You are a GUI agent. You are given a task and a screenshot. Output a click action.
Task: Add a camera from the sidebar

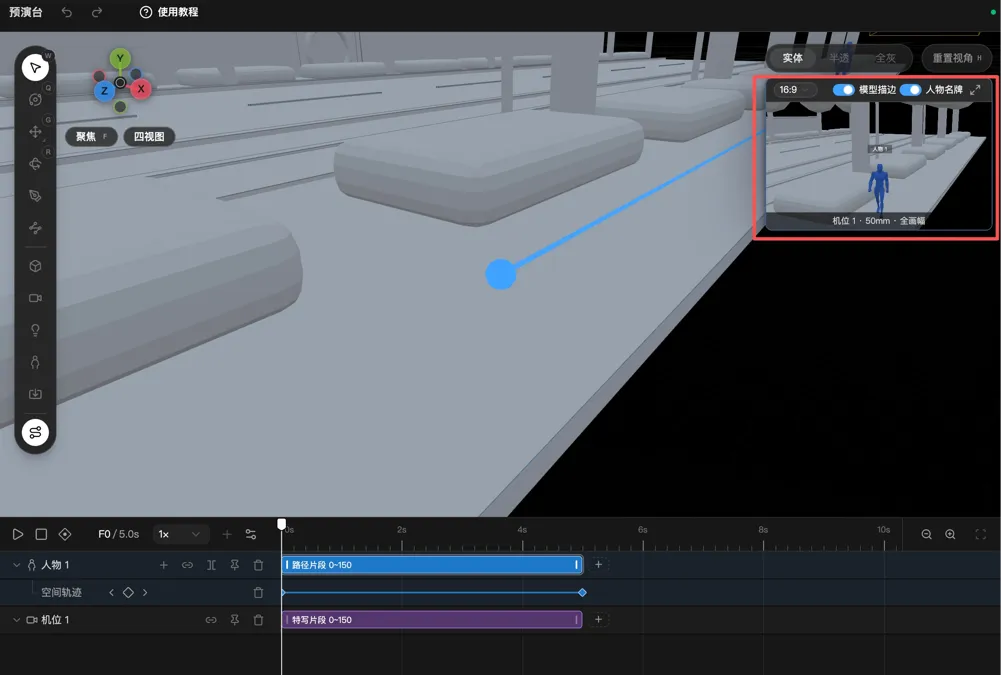pos(35,298)
